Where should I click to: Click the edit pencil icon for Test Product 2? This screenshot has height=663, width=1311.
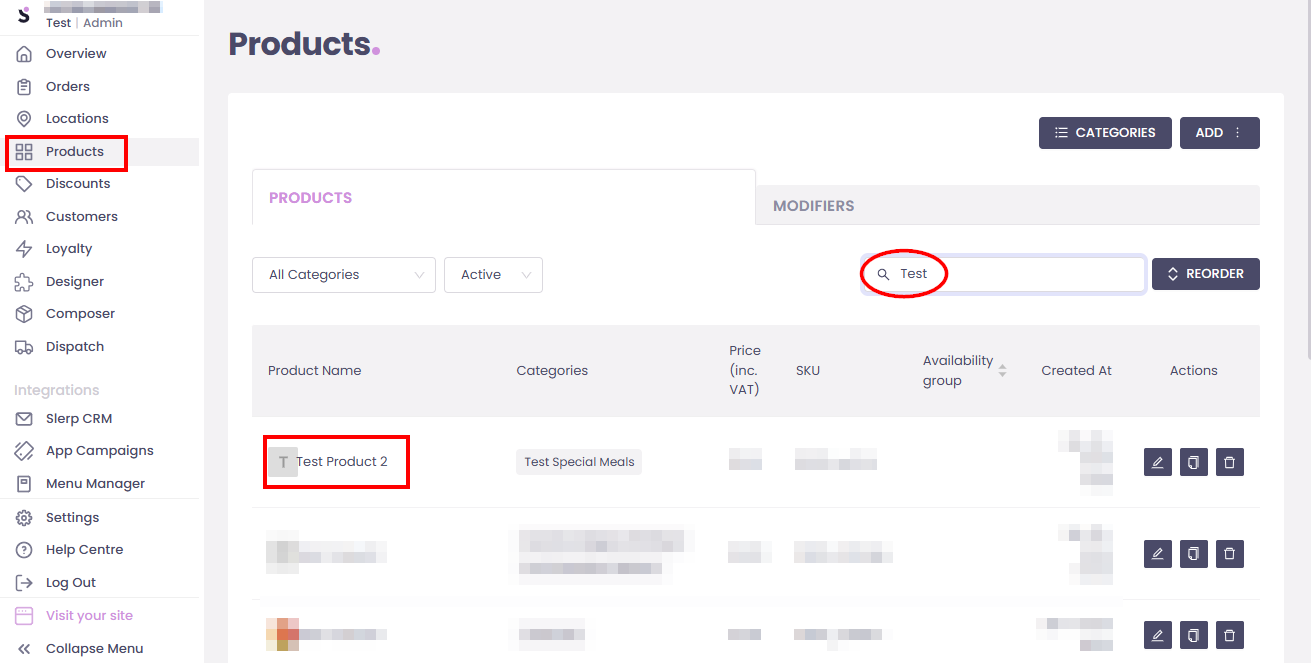coord(1157,462)
